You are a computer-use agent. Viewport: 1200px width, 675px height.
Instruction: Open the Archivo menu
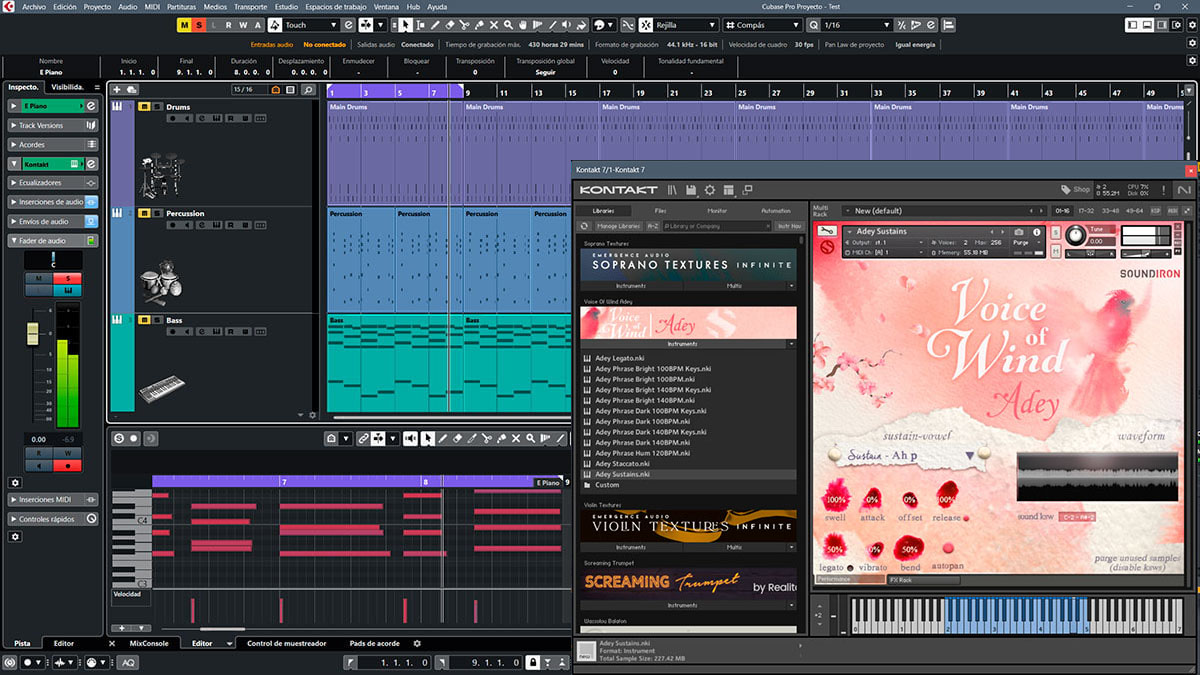click(x=33, y=6)
